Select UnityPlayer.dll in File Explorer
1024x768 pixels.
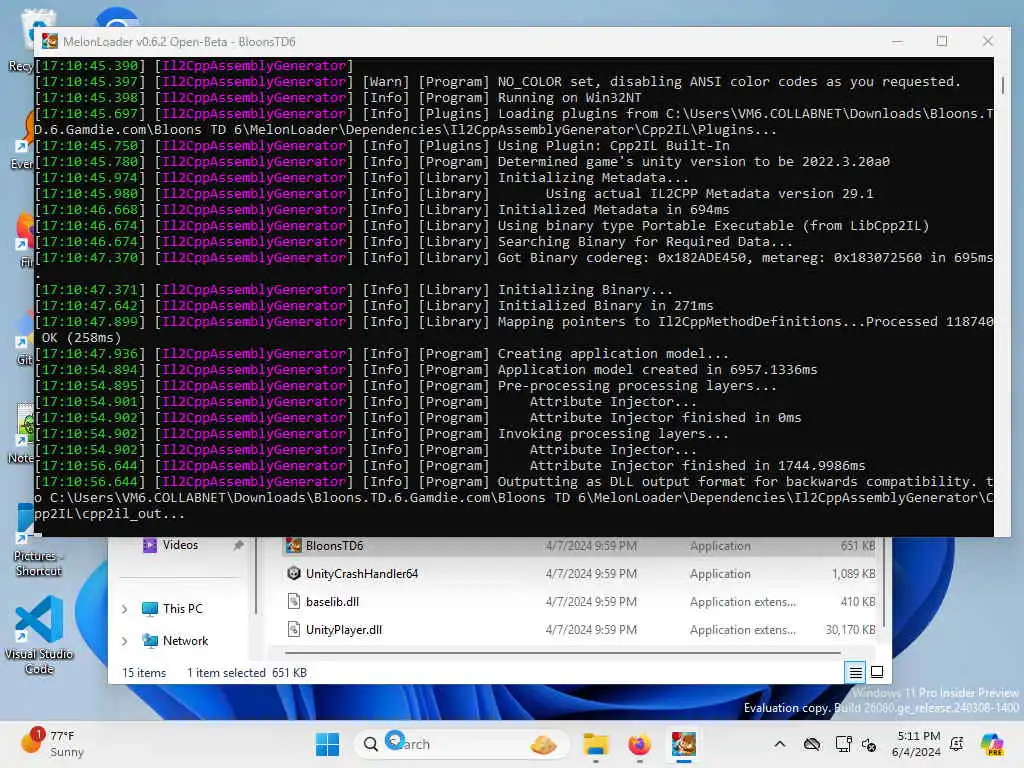point(581,630)
